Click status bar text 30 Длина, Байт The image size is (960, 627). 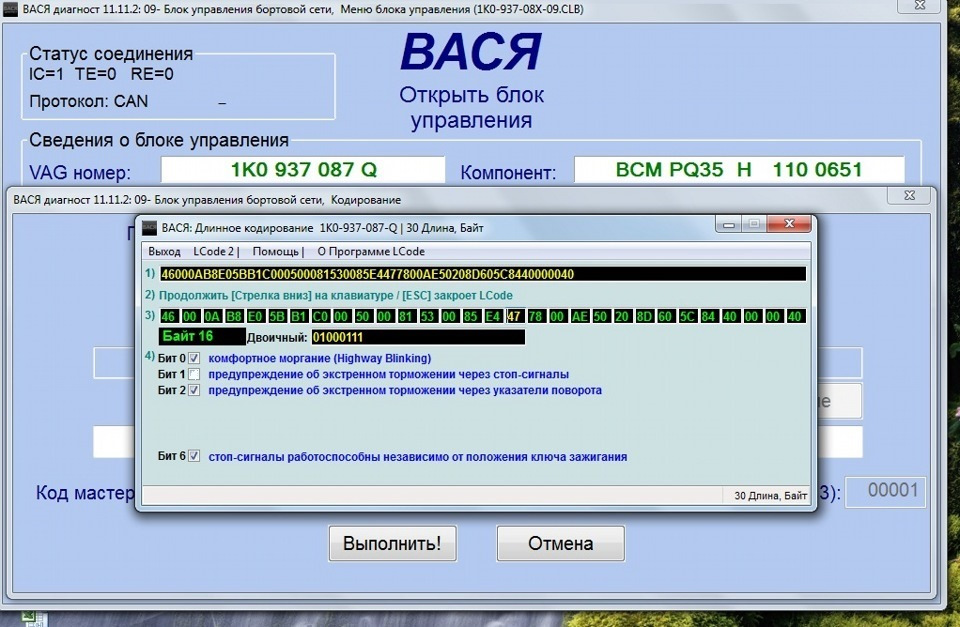coord(770,496)
